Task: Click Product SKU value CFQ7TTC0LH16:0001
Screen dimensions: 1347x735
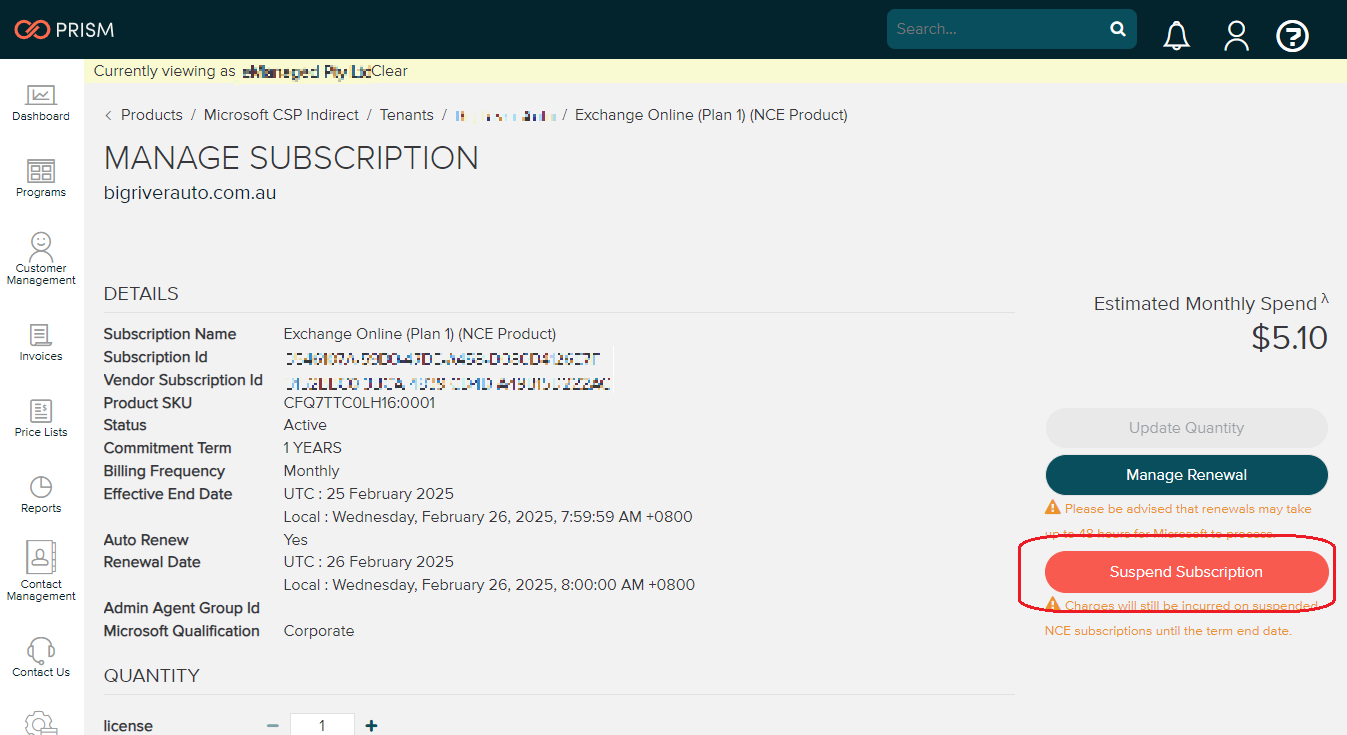Action: point(360,403)
